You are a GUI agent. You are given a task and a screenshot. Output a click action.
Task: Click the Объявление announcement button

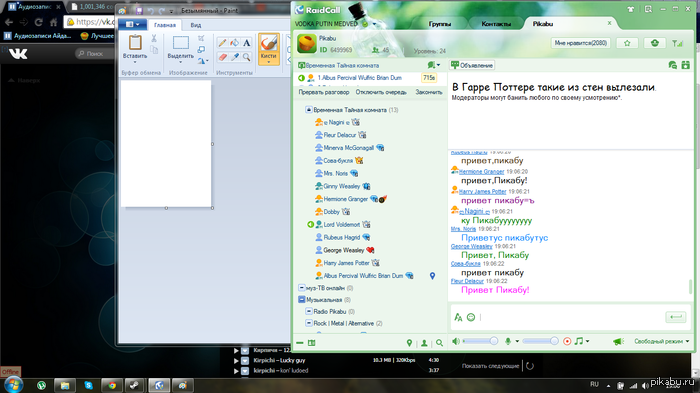click(472, 65)
